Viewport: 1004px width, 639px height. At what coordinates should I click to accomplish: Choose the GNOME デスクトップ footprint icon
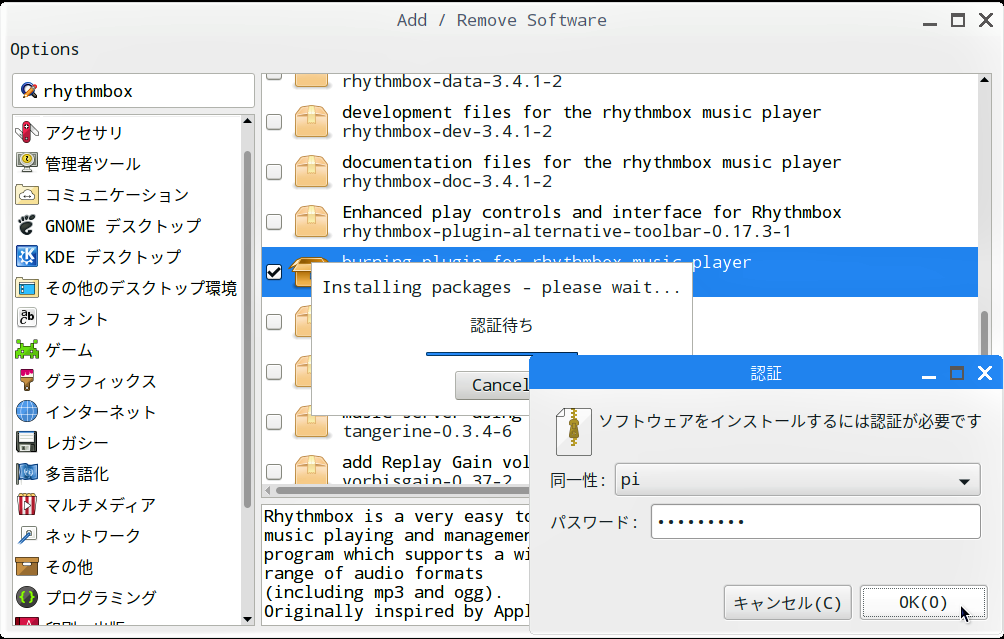pyautogui.click(x=27, y=225)
